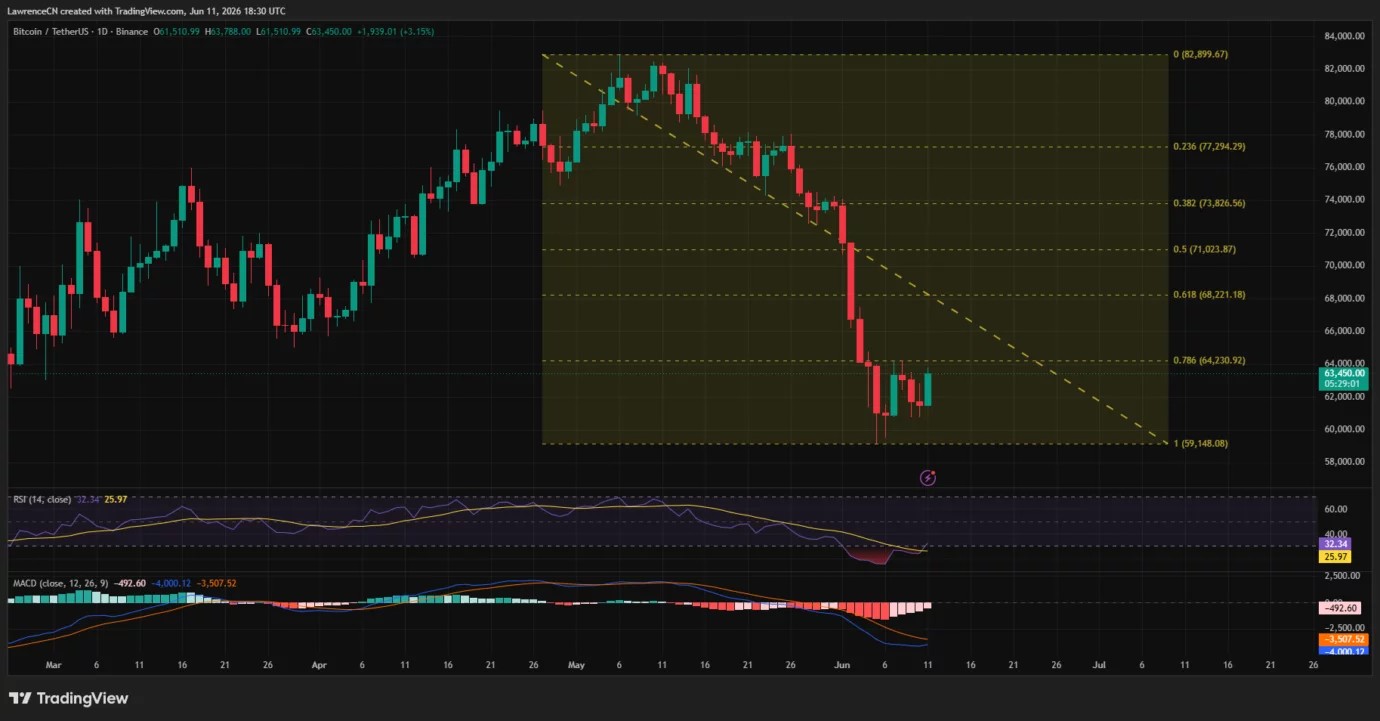Click the green current price tag 63,450.00

[x=1343, y=373]
